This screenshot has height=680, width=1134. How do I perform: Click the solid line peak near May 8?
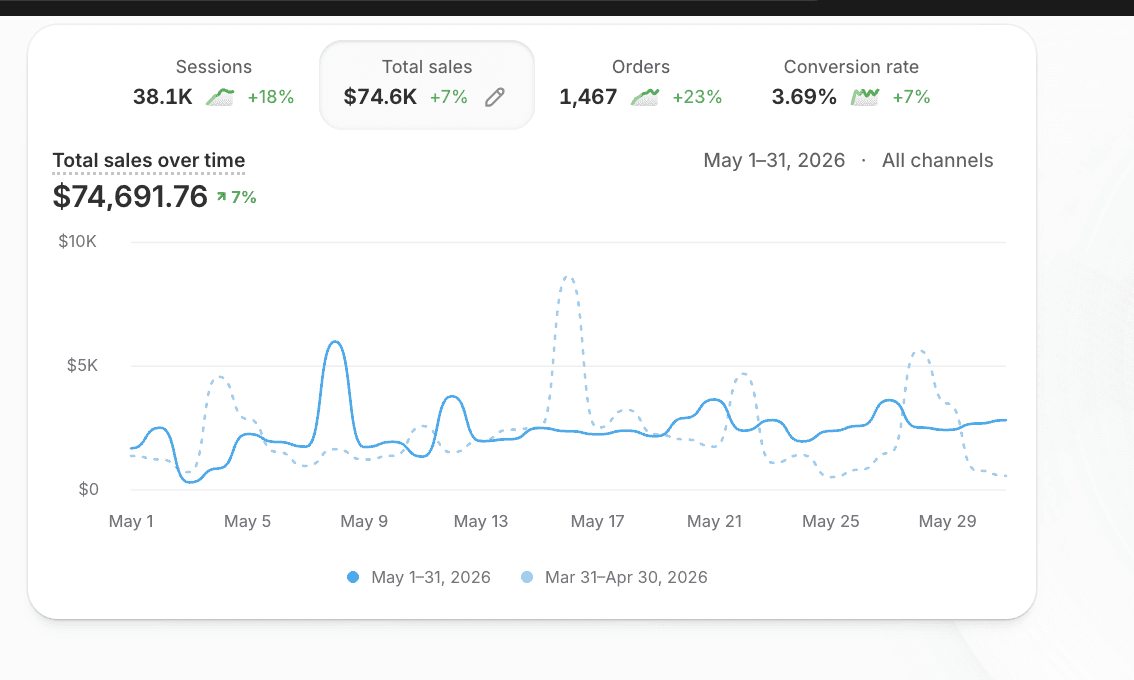pyautogui.click(x=334, y=341)
